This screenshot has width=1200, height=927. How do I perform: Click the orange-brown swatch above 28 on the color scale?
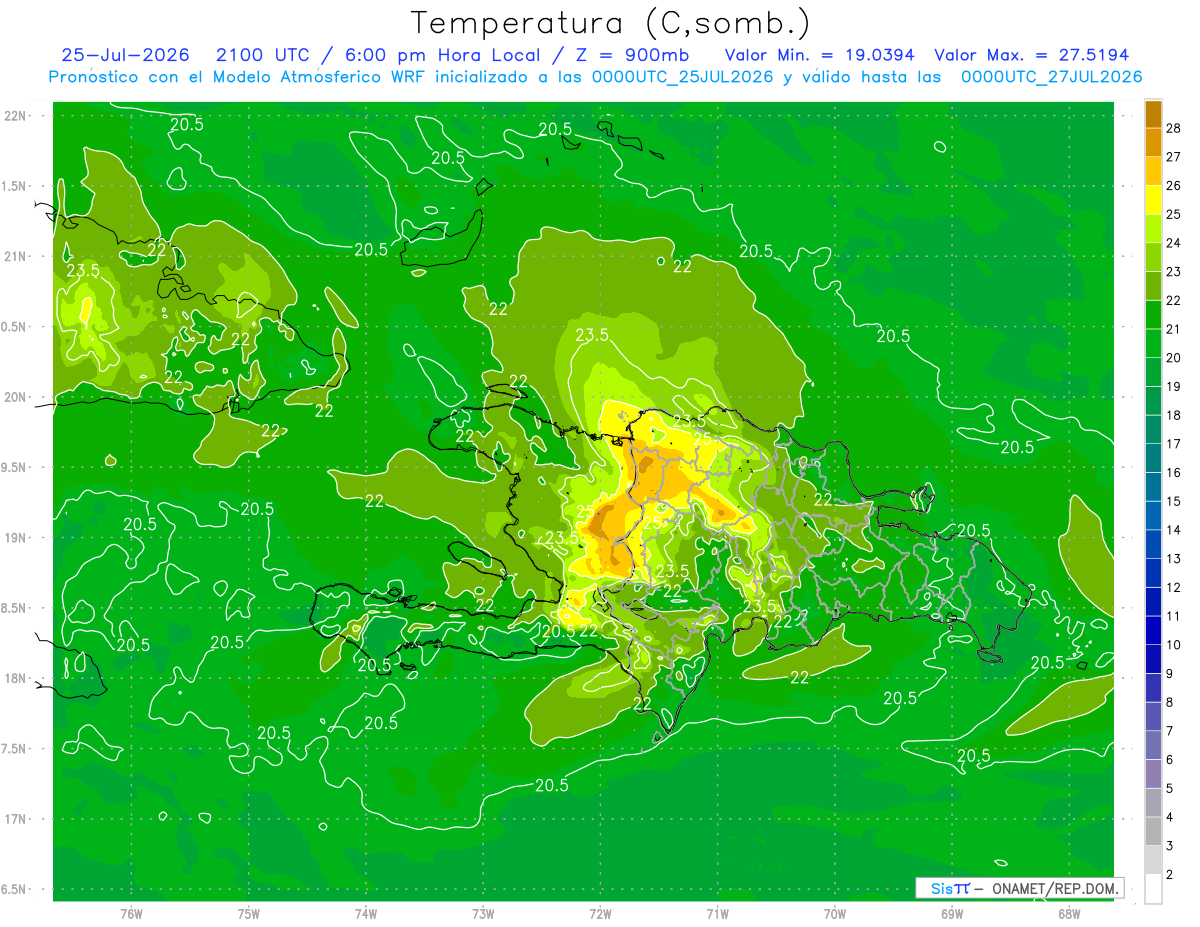point(1153,113)
